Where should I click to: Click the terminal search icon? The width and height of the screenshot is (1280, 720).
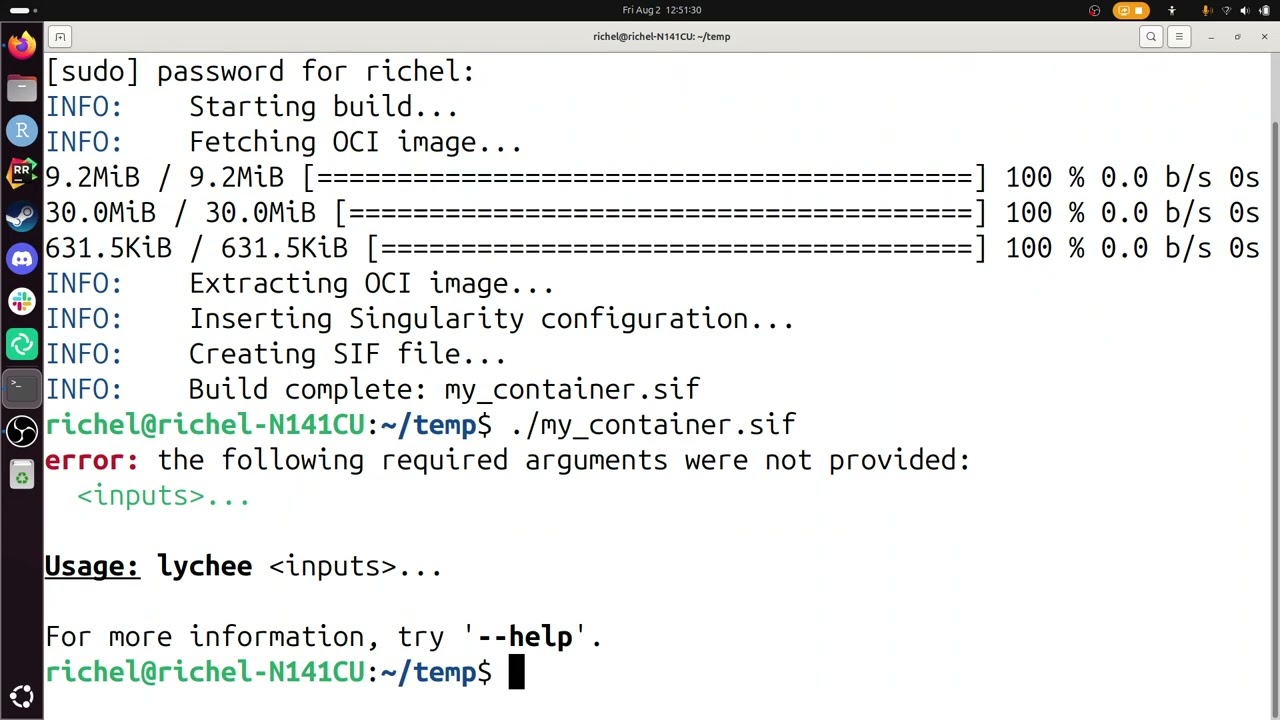coord(1151,37)
